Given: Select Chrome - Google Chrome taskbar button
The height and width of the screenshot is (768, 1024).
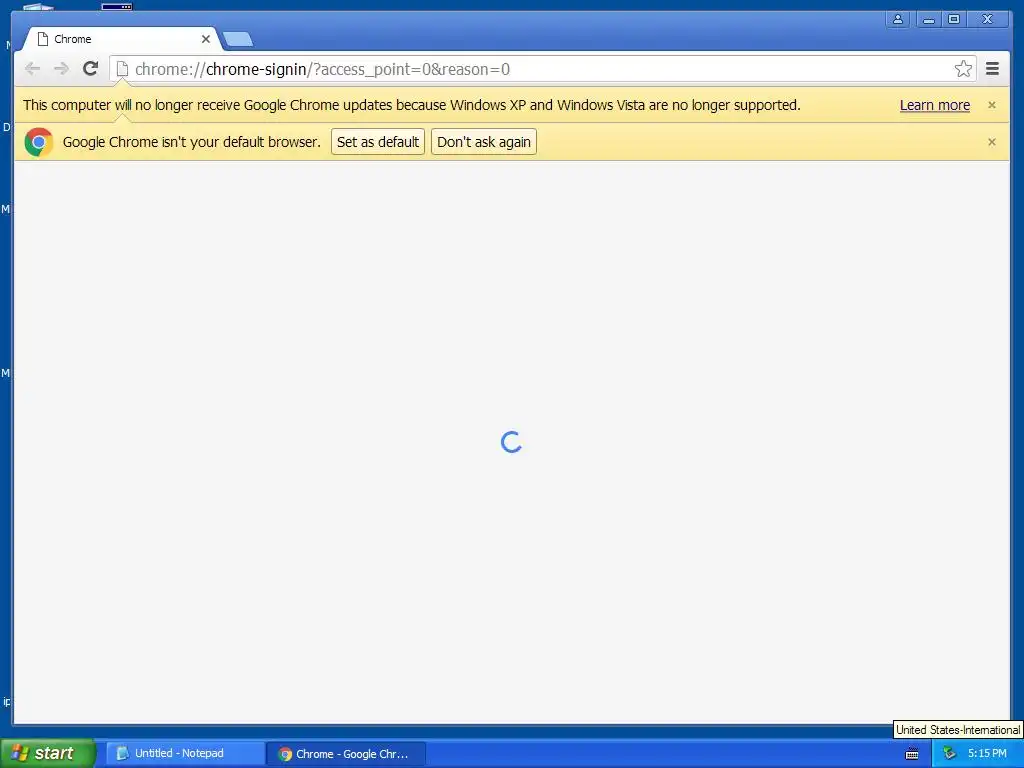Looking at the screenshot, I should point(347,754).
